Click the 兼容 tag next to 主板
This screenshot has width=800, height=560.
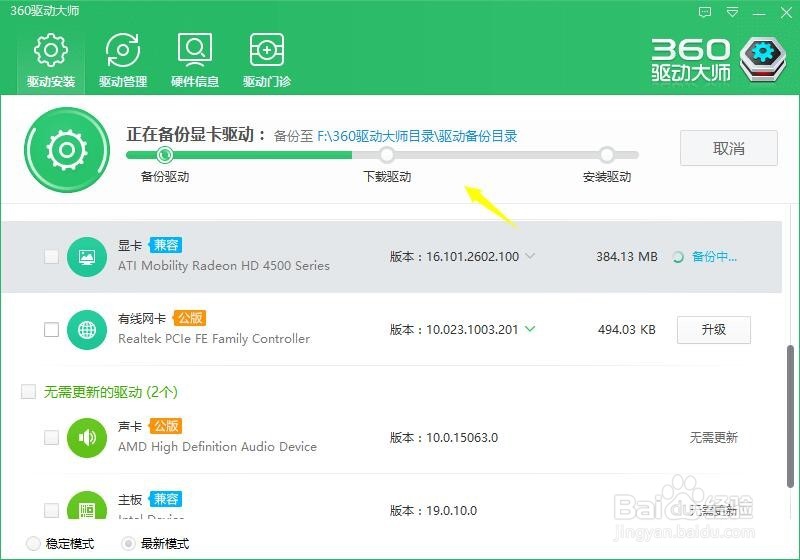165,499
